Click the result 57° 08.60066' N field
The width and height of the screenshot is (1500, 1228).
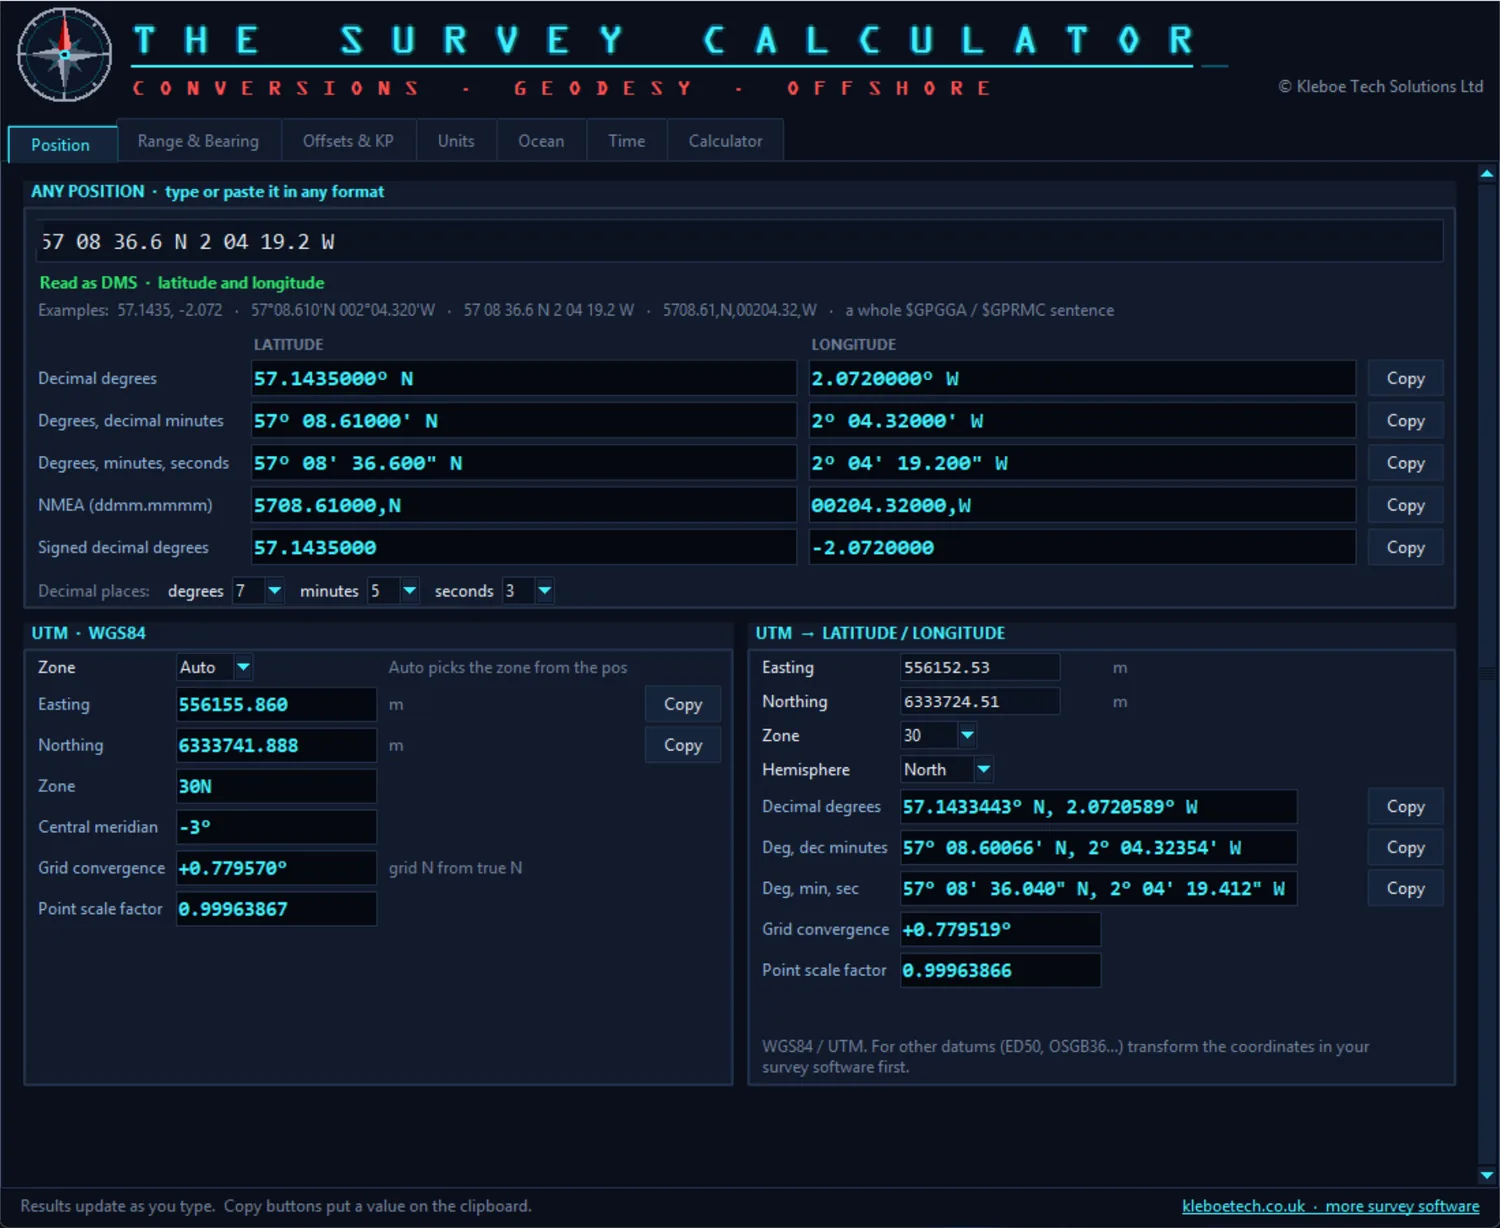(x=1099, y=848)
